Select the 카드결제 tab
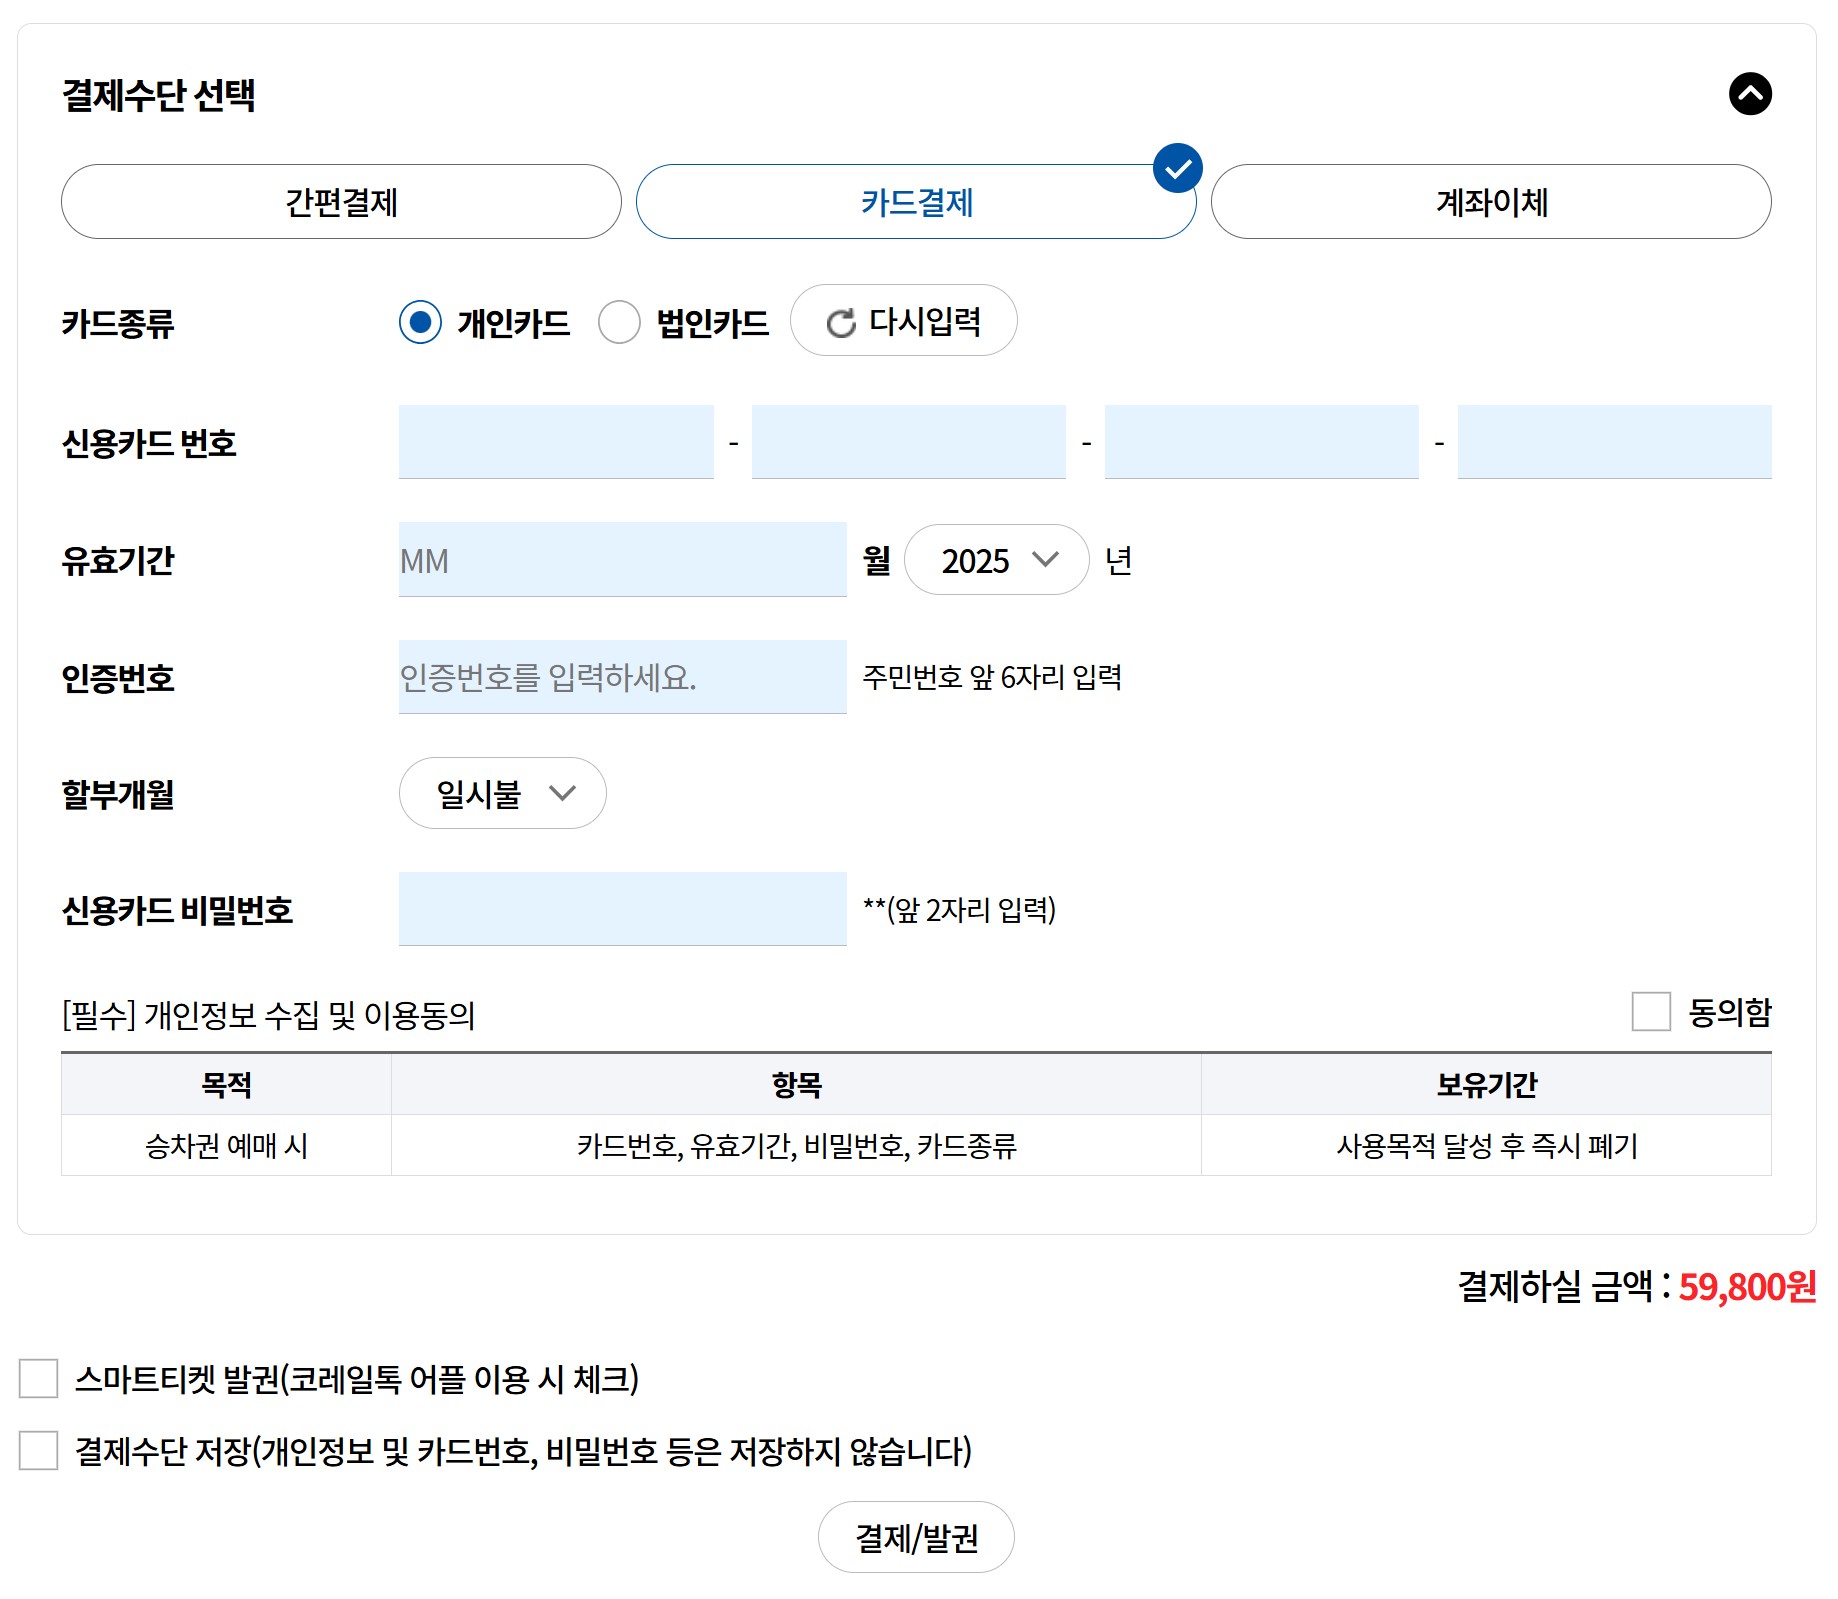 (916, 202)
